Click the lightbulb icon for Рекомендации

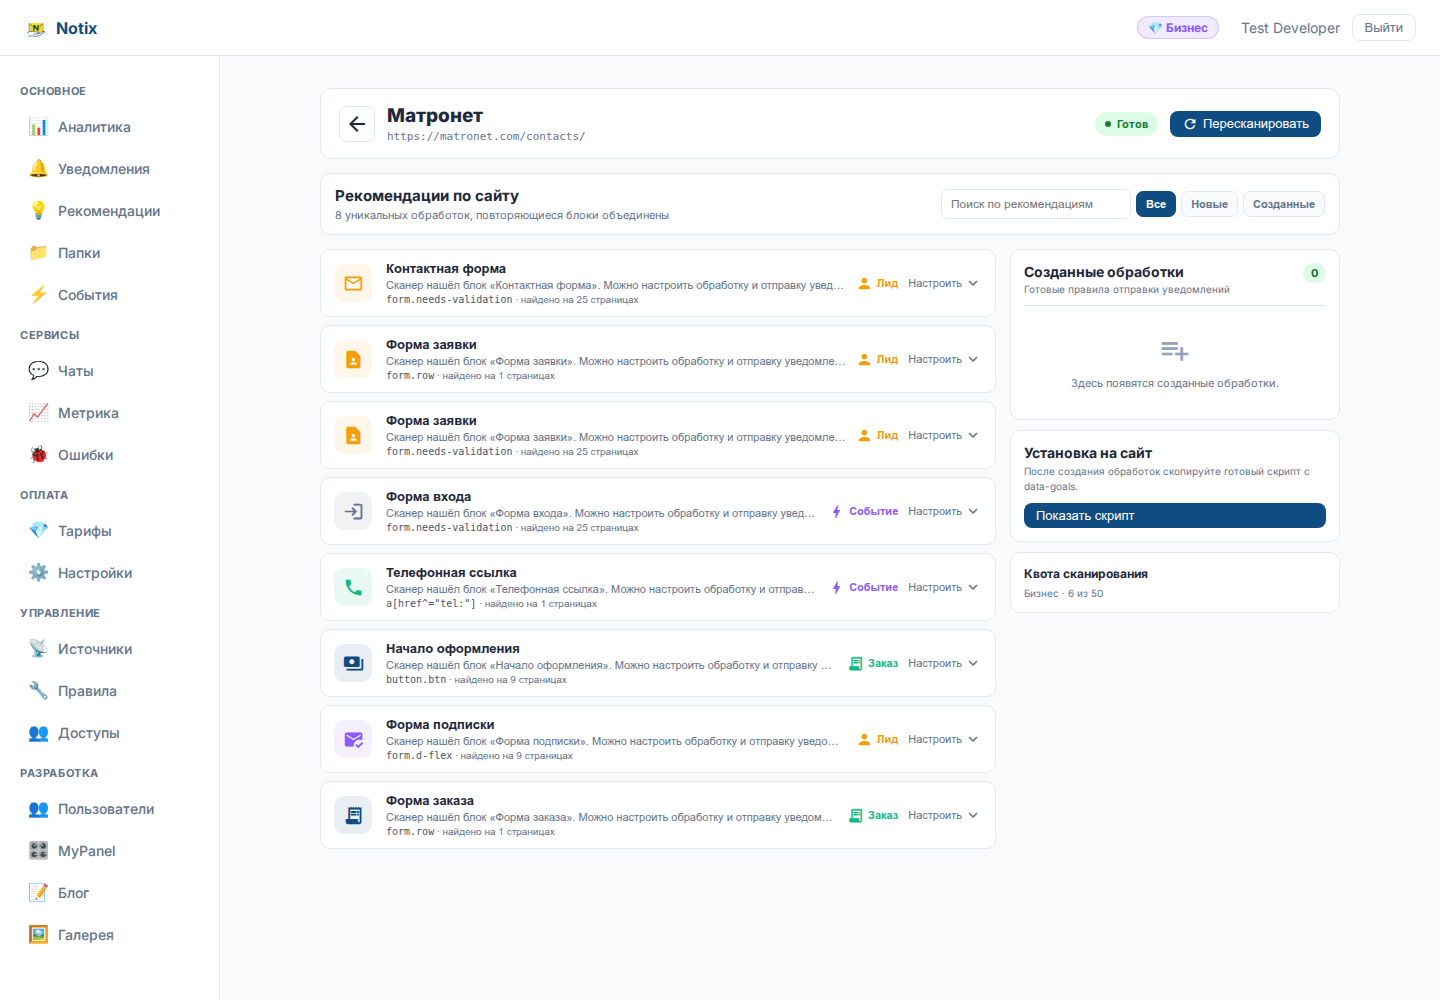click(x=38, y=211)
